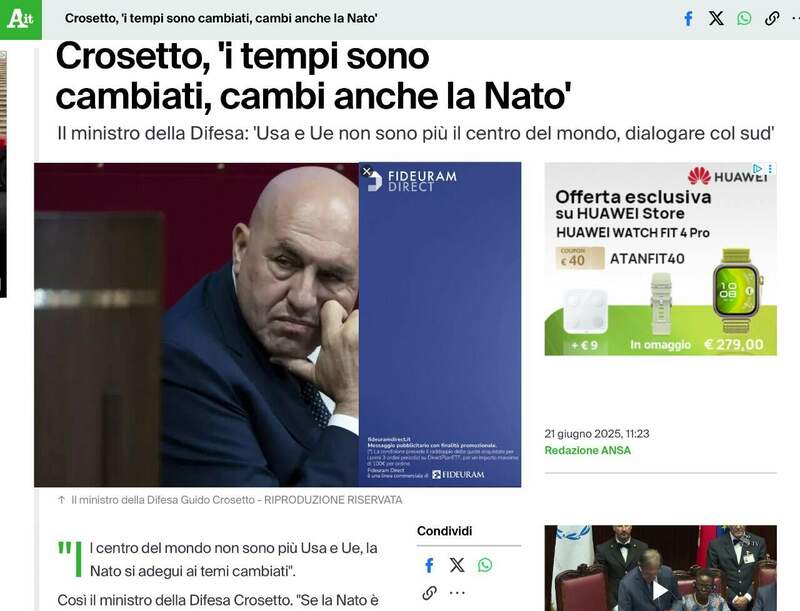This screenshot has height=611, width=800.
Task: Click the Huawei Watch Fit 4 Pro ad
Action: pos(661,259)
